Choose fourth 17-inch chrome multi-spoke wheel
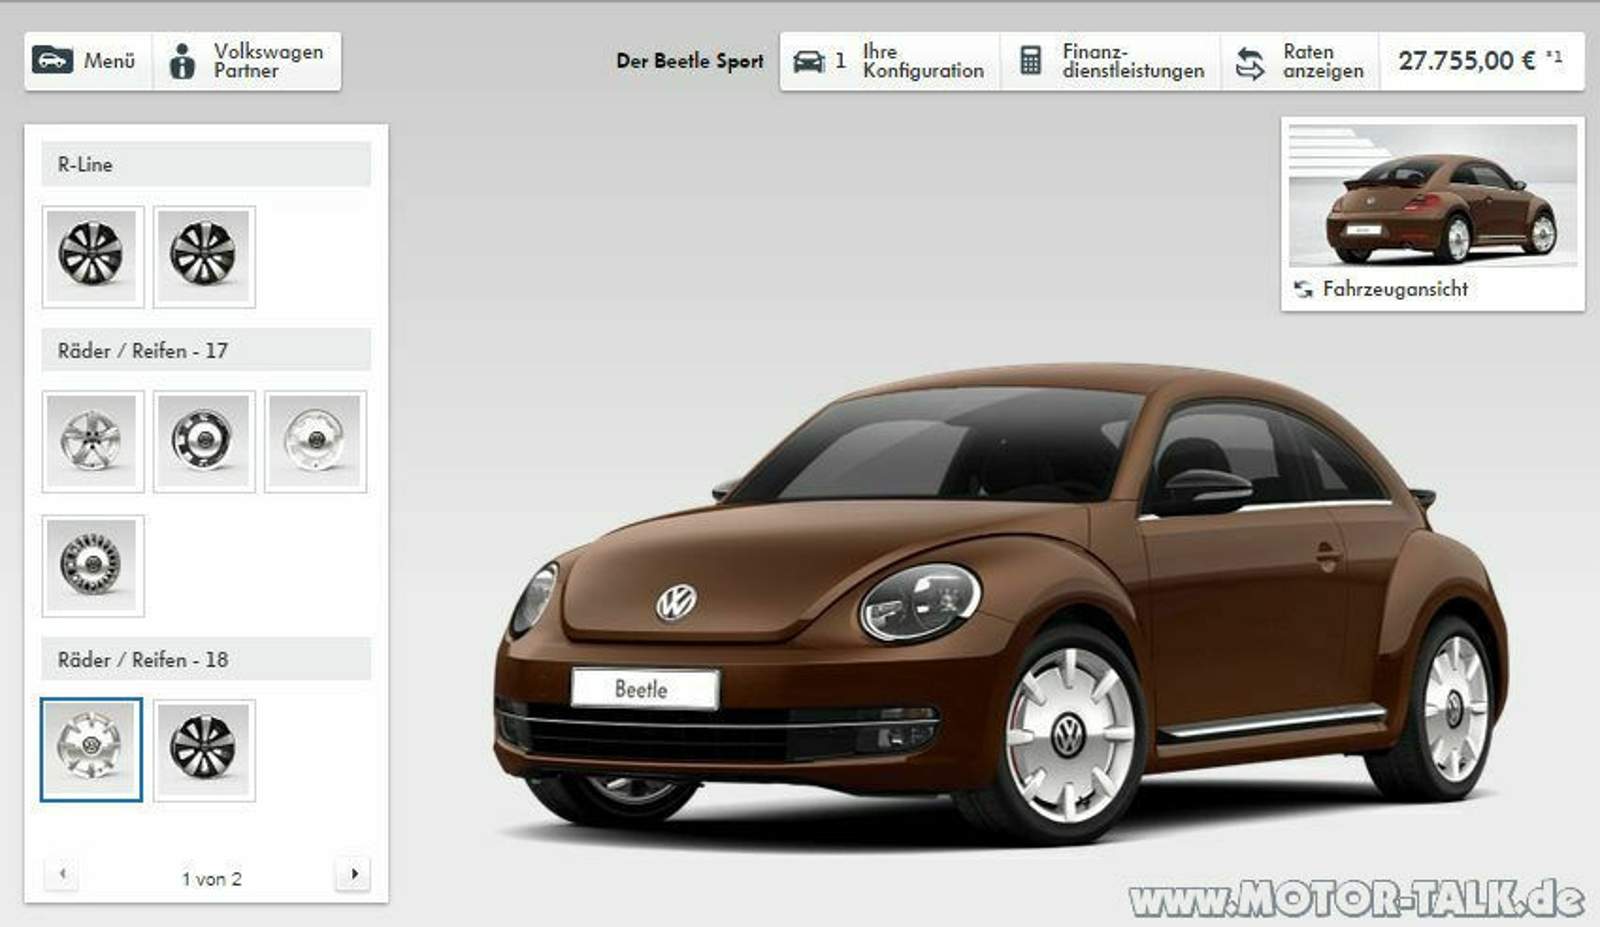The height and width of the screenshot is (927, 1600). click(x=93, y=565)
